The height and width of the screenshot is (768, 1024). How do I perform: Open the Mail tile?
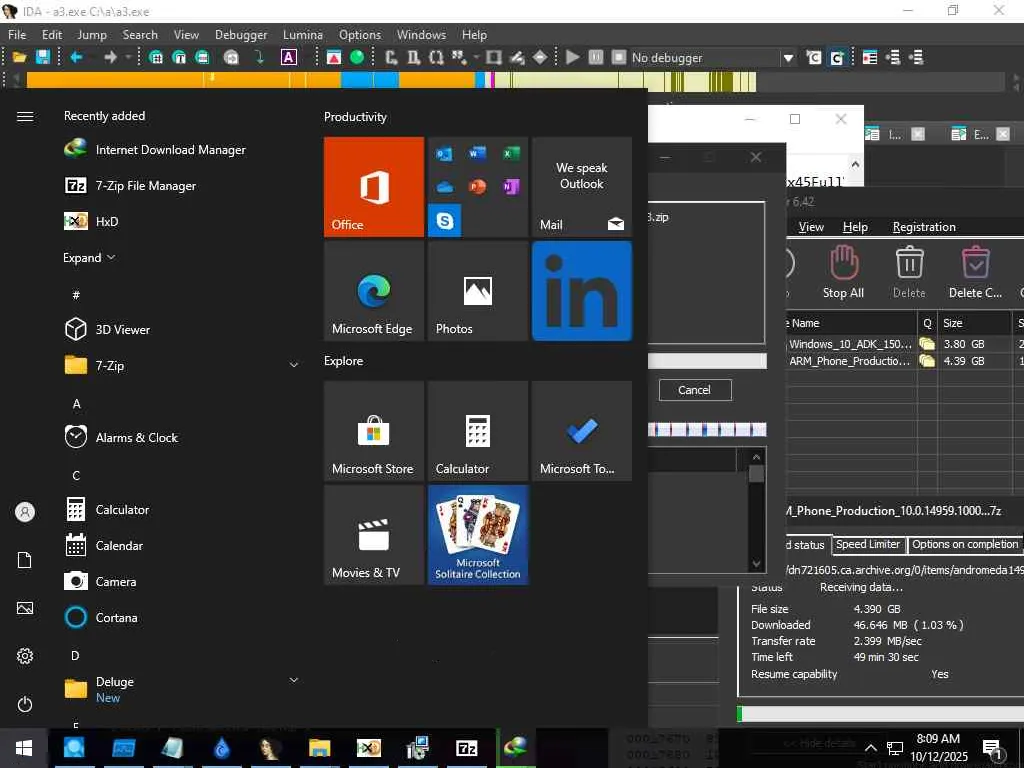coord(582,187)
